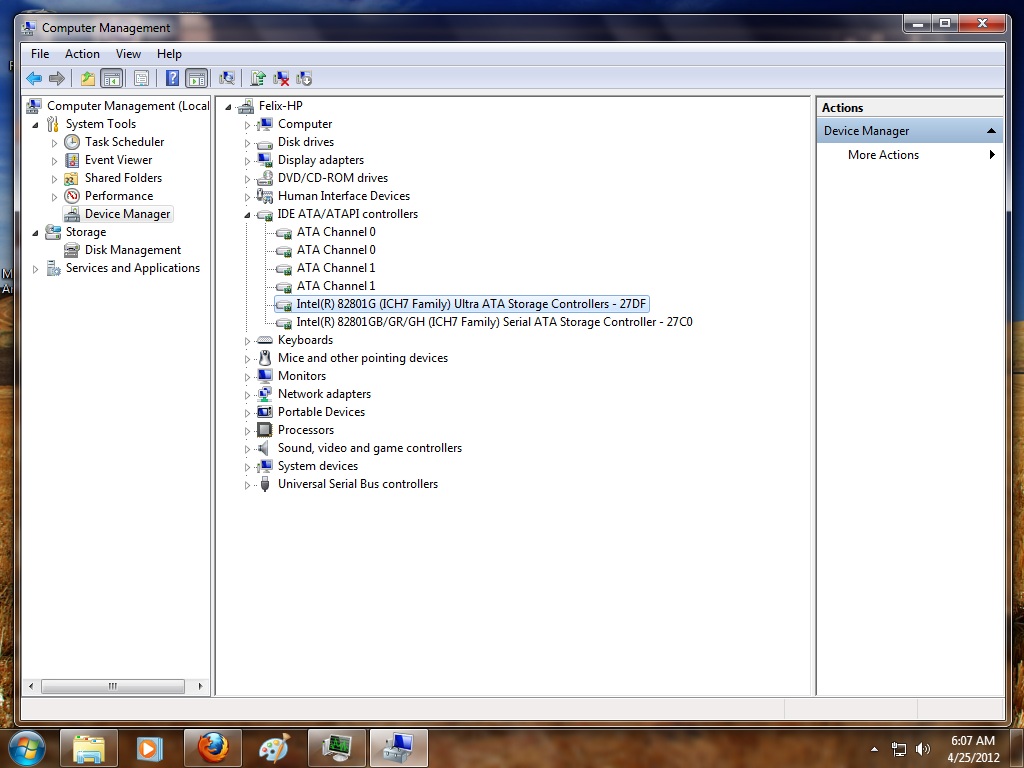Expand the Event Viewer node
The image size is (1024, 768).
click(54, 161)
